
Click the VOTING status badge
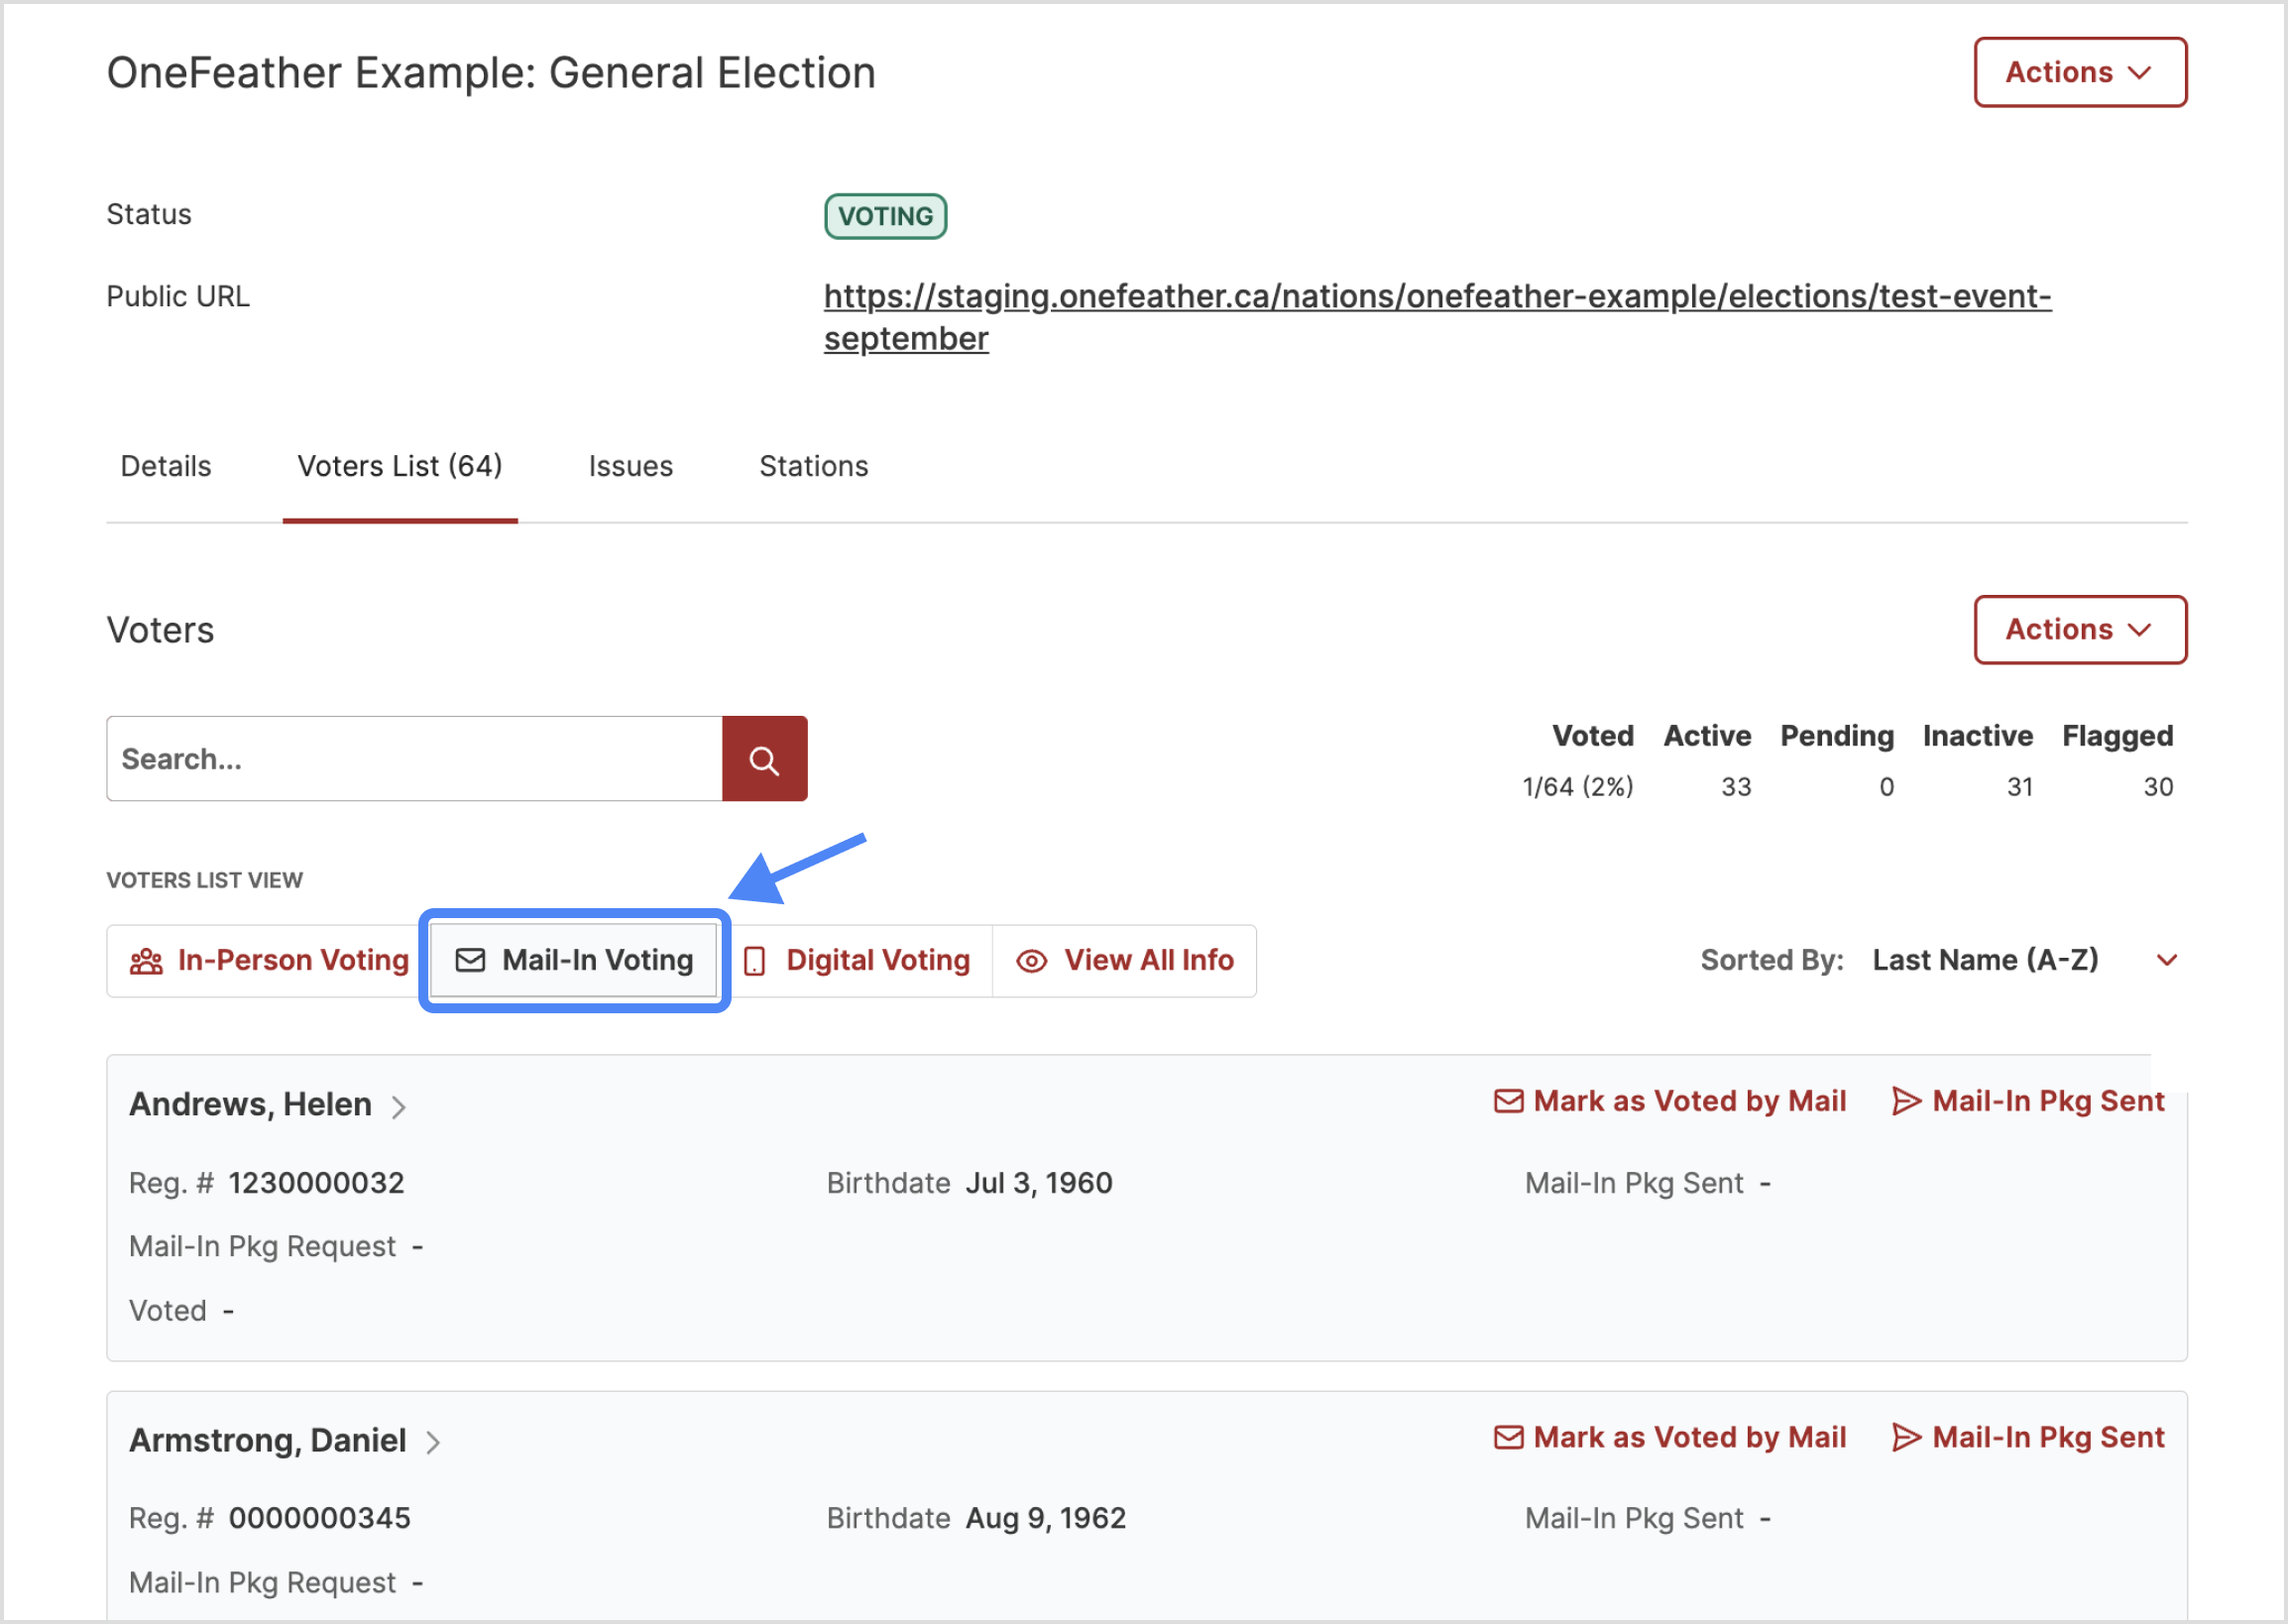pos(885,216)
